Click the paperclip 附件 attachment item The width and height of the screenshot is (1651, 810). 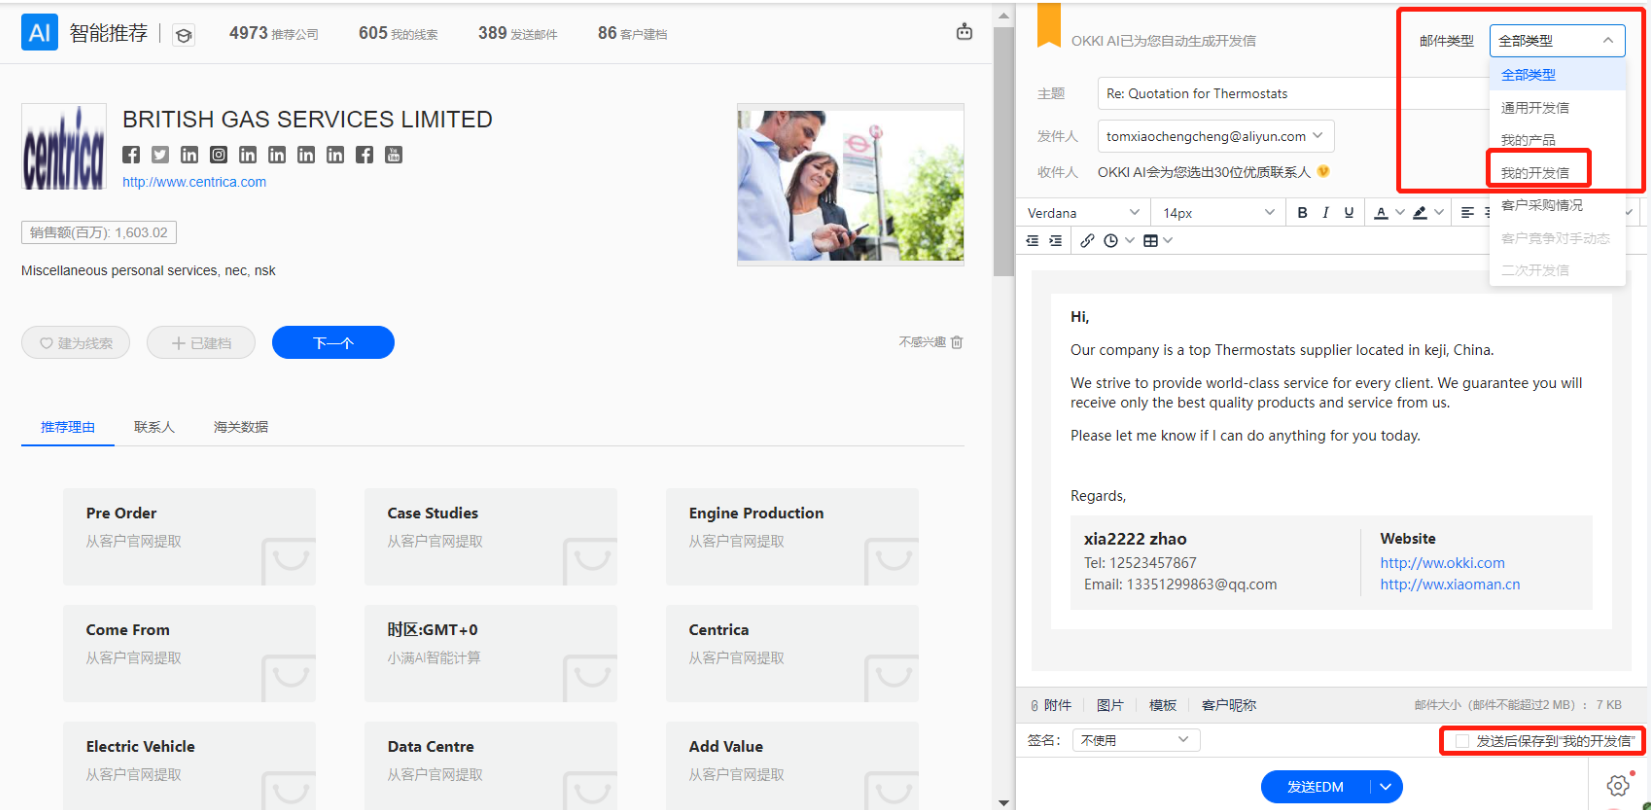(x=1051, y=705)
